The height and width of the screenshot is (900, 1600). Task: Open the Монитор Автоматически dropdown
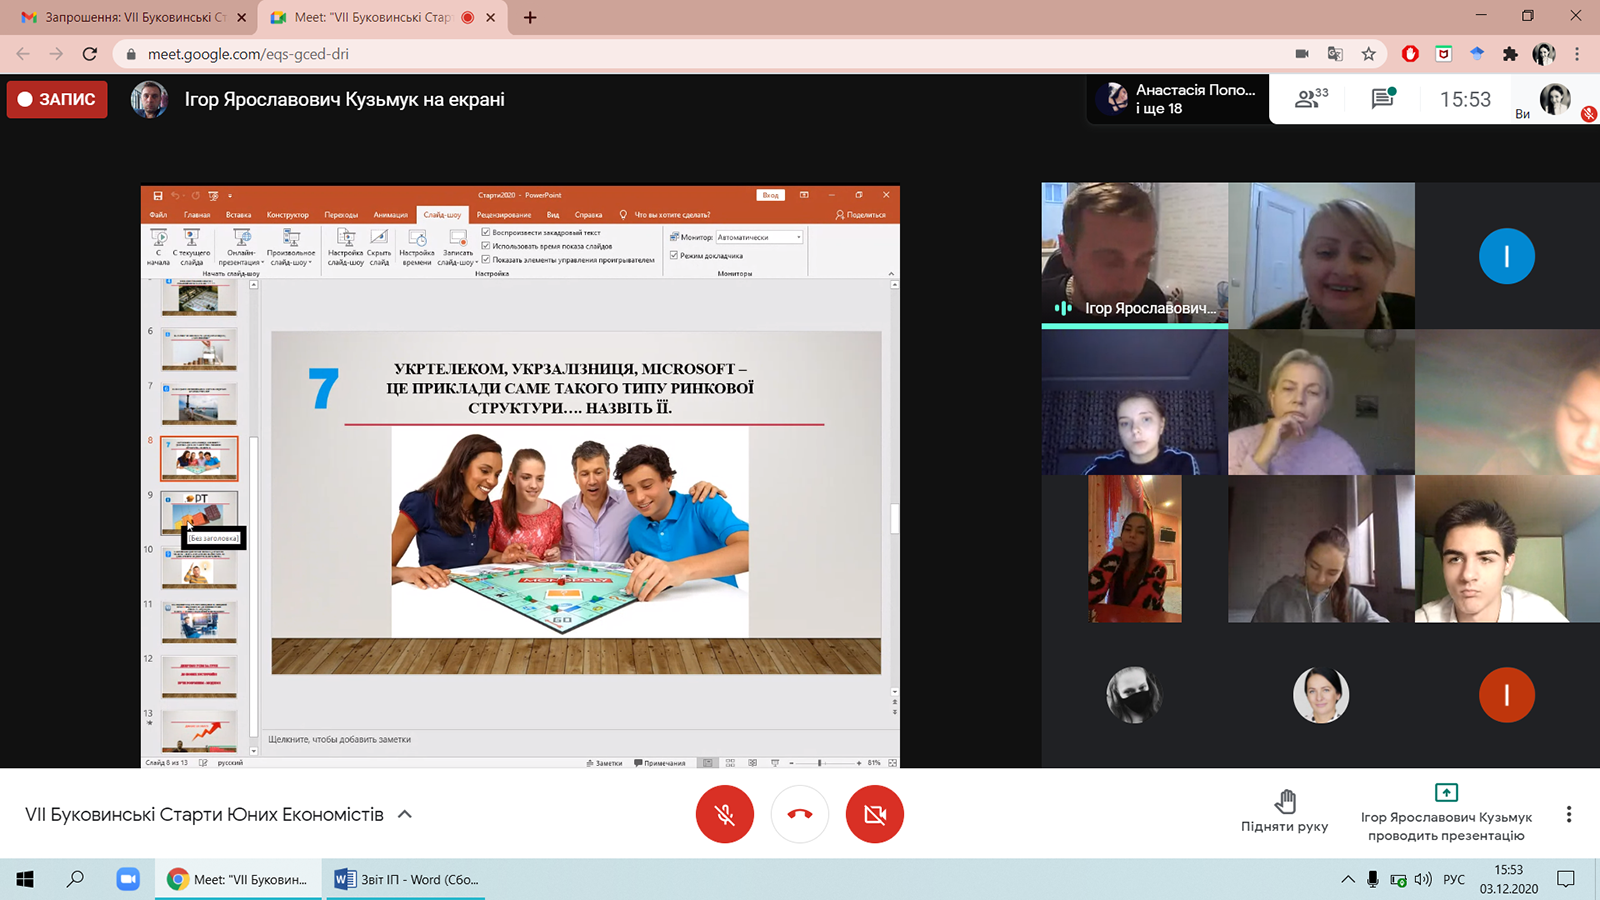(759, 237)
